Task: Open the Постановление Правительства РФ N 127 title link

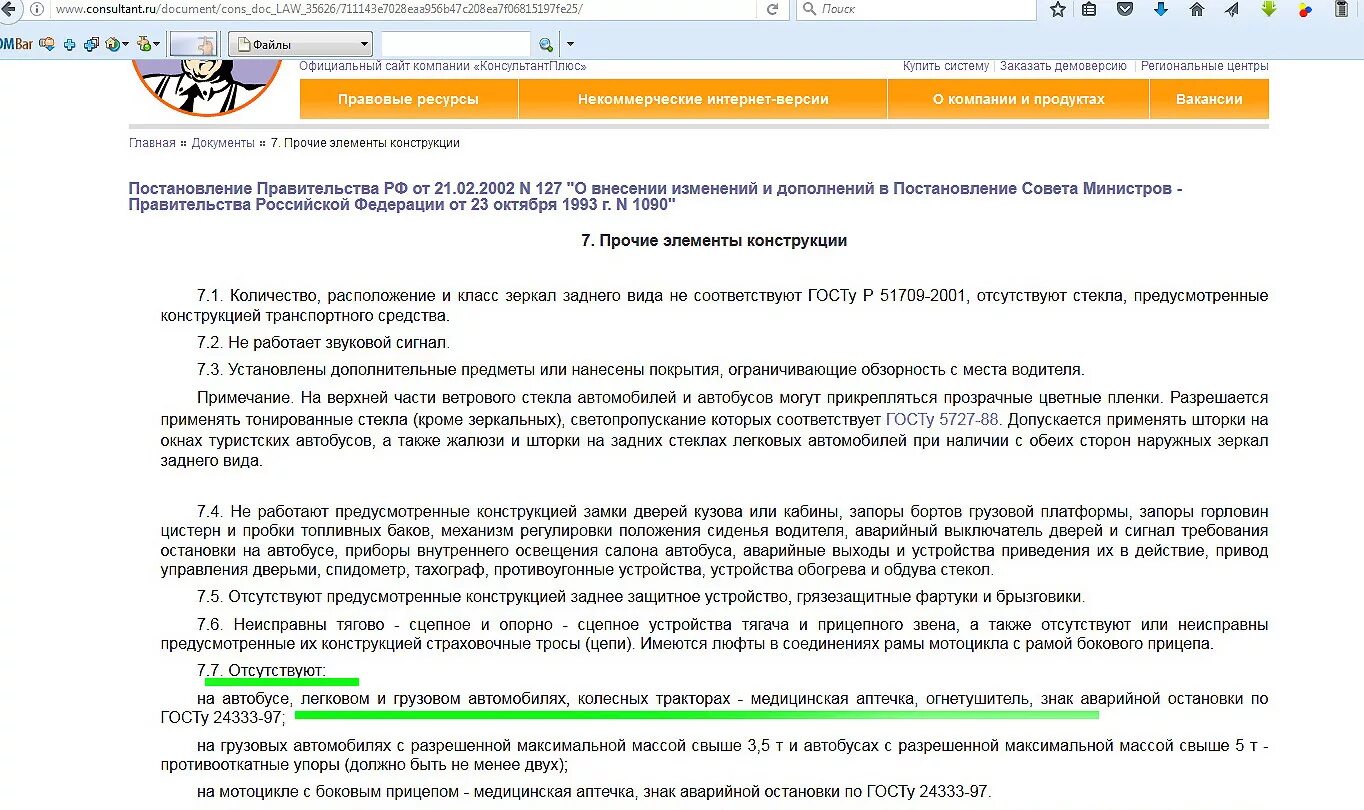Action: 655,197
